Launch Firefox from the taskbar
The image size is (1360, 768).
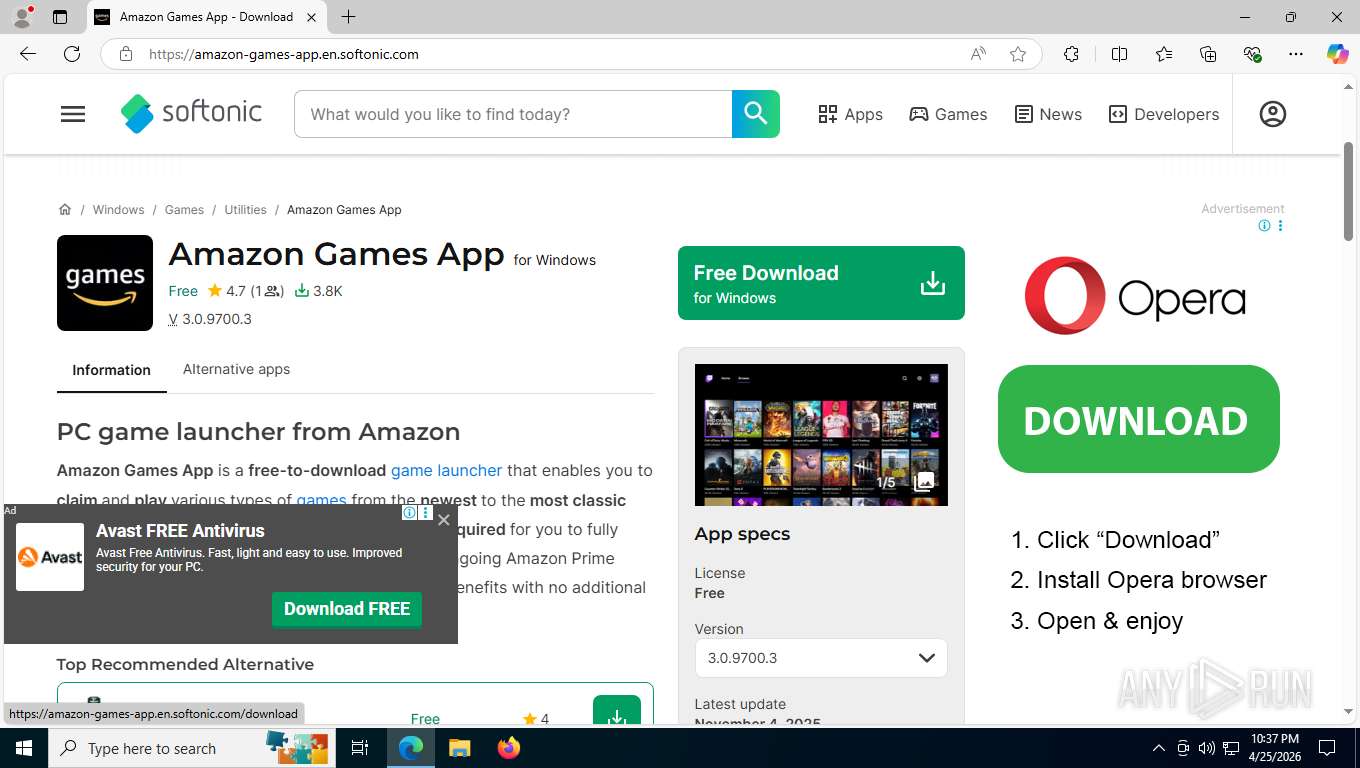pos(509,748)
